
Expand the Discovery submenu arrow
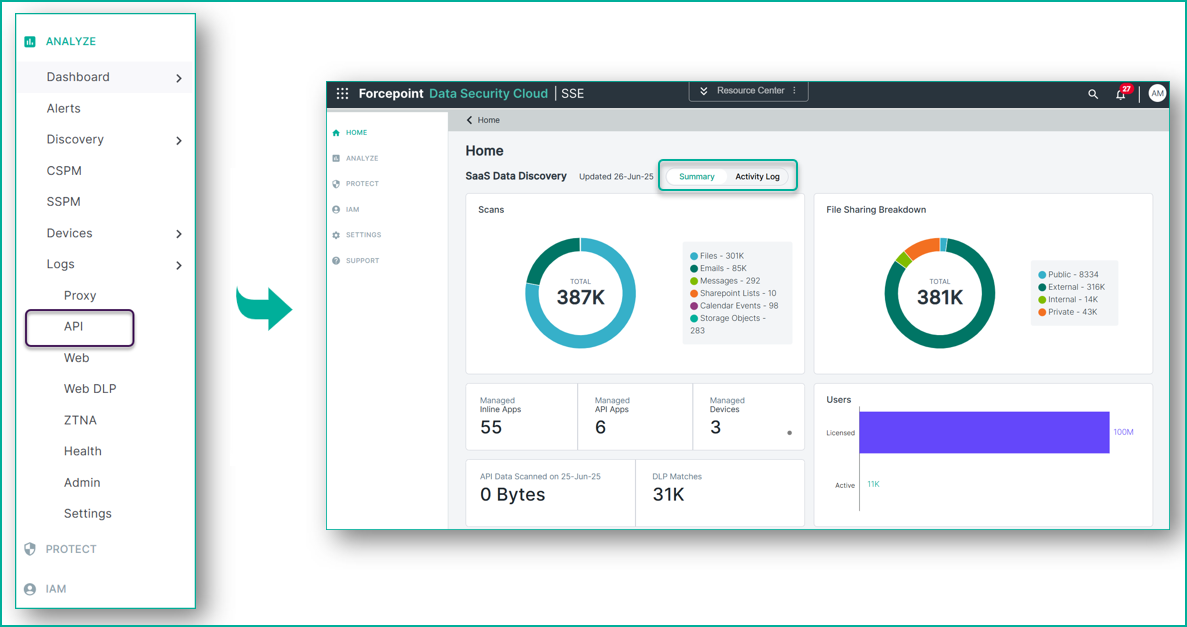tap(179, 140)
